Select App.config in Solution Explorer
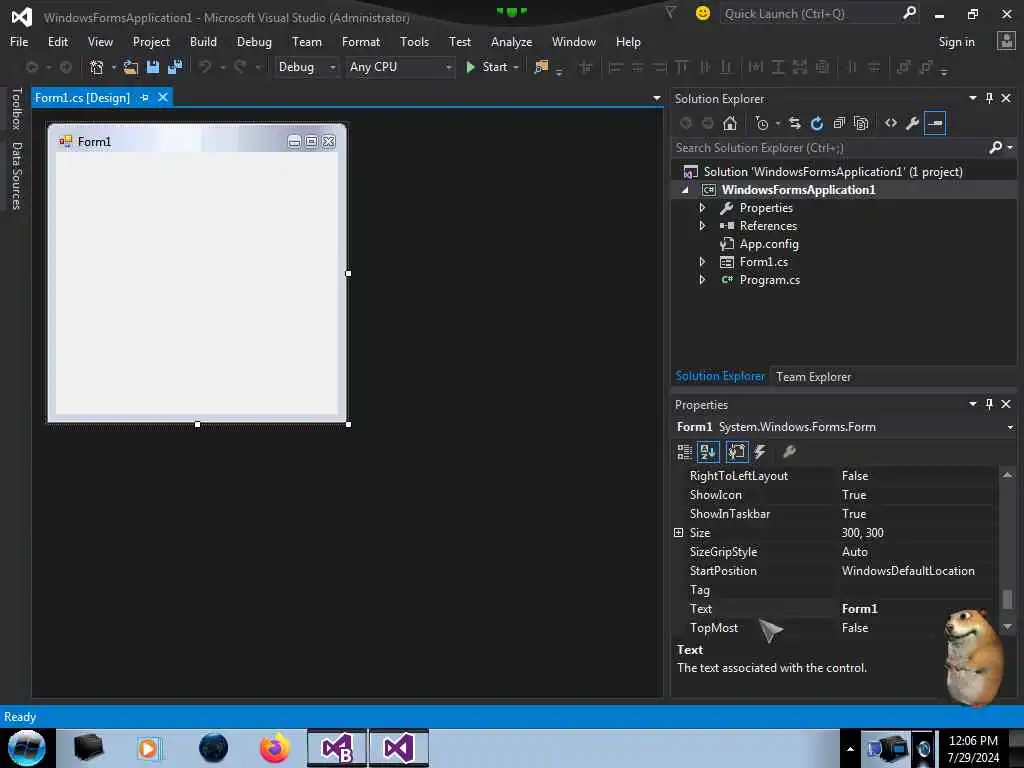Viewport: 1024px width, 768px height. (x=769, y=244)
